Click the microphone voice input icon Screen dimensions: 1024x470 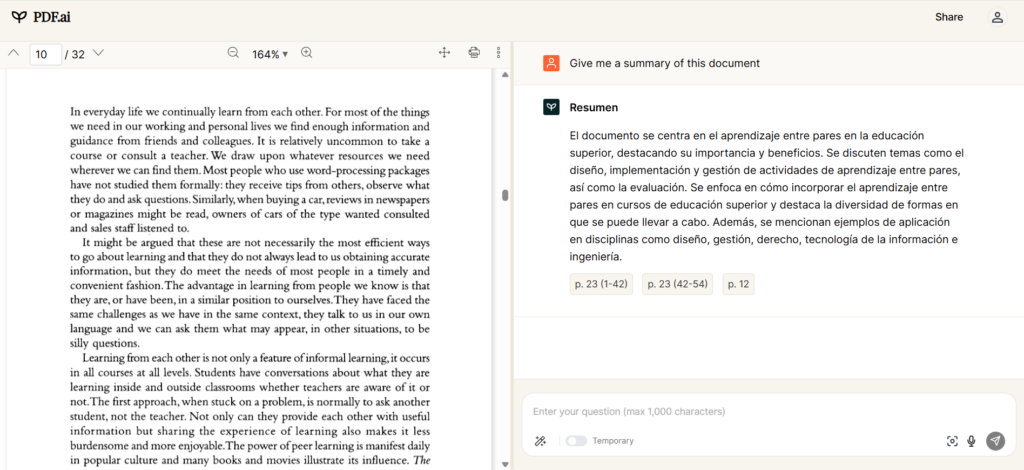click(x=971, y=441)
